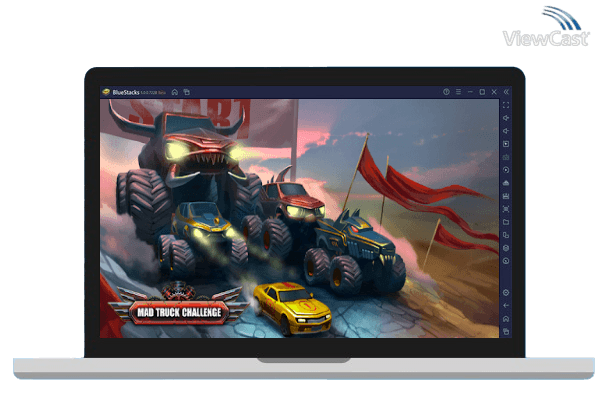Click the Android back arrow icon
This screenshot has height=414, width=602.
click(x=506, y=306)
